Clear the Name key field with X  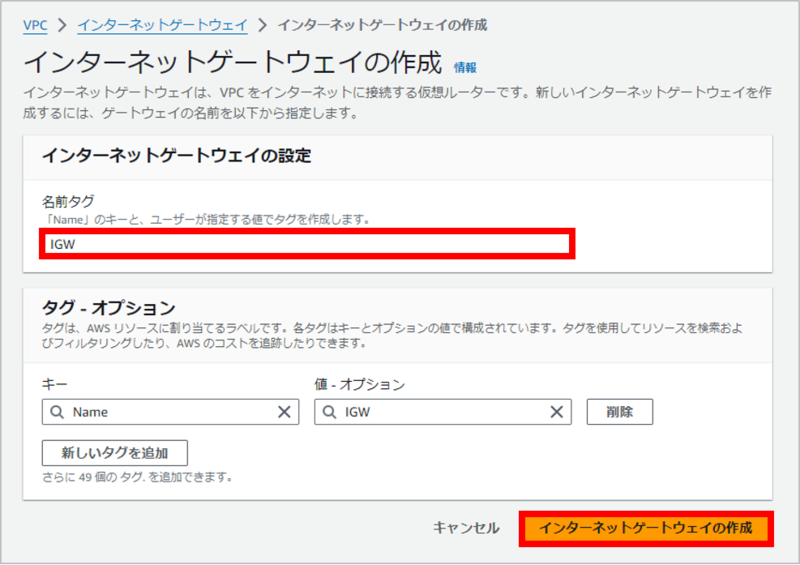[x=284, y=412]
